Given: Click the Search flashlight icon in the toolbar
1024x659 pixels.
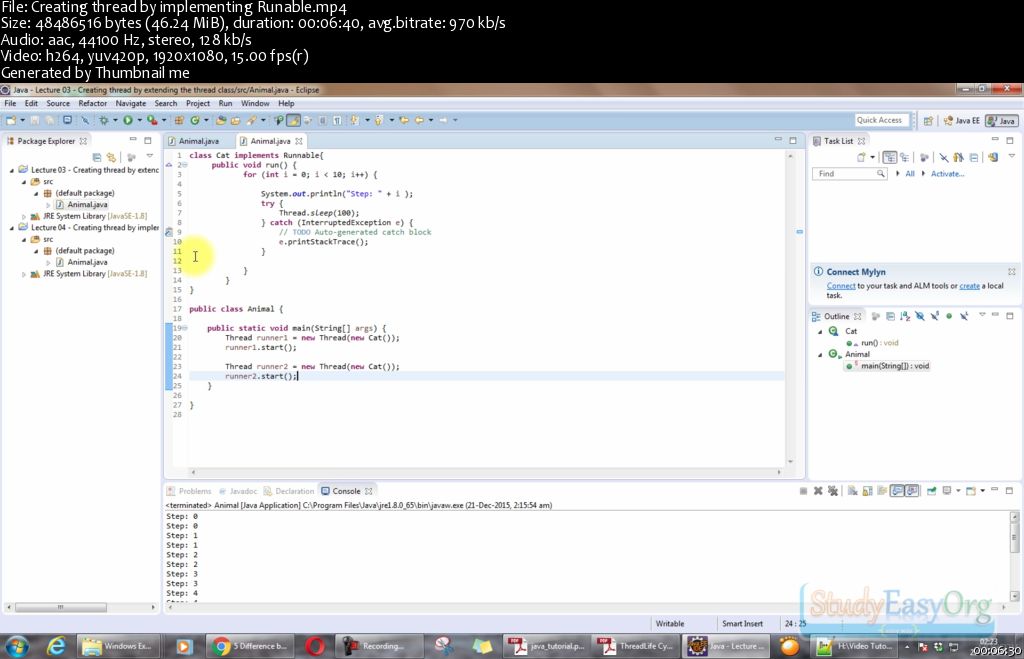Looking at the screenshot, I should coord(251,120).
